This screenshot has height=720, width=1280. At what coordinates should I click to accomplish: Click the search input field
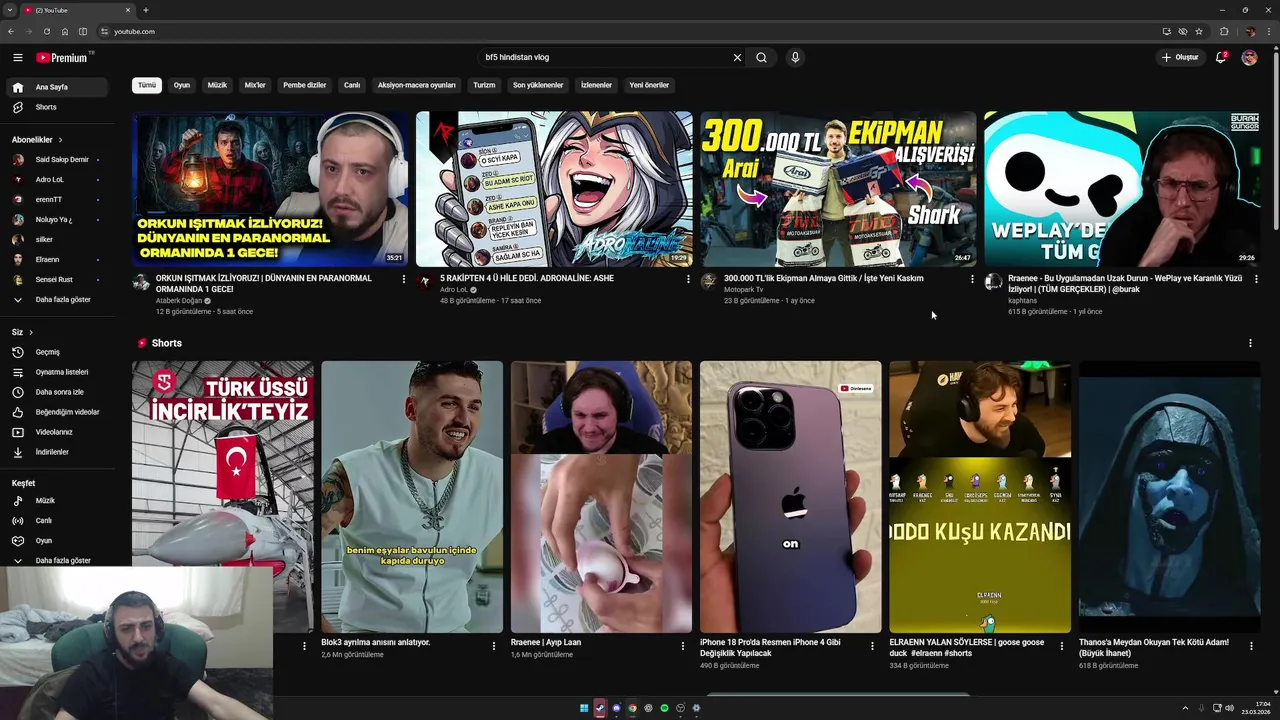click(605, 57)
